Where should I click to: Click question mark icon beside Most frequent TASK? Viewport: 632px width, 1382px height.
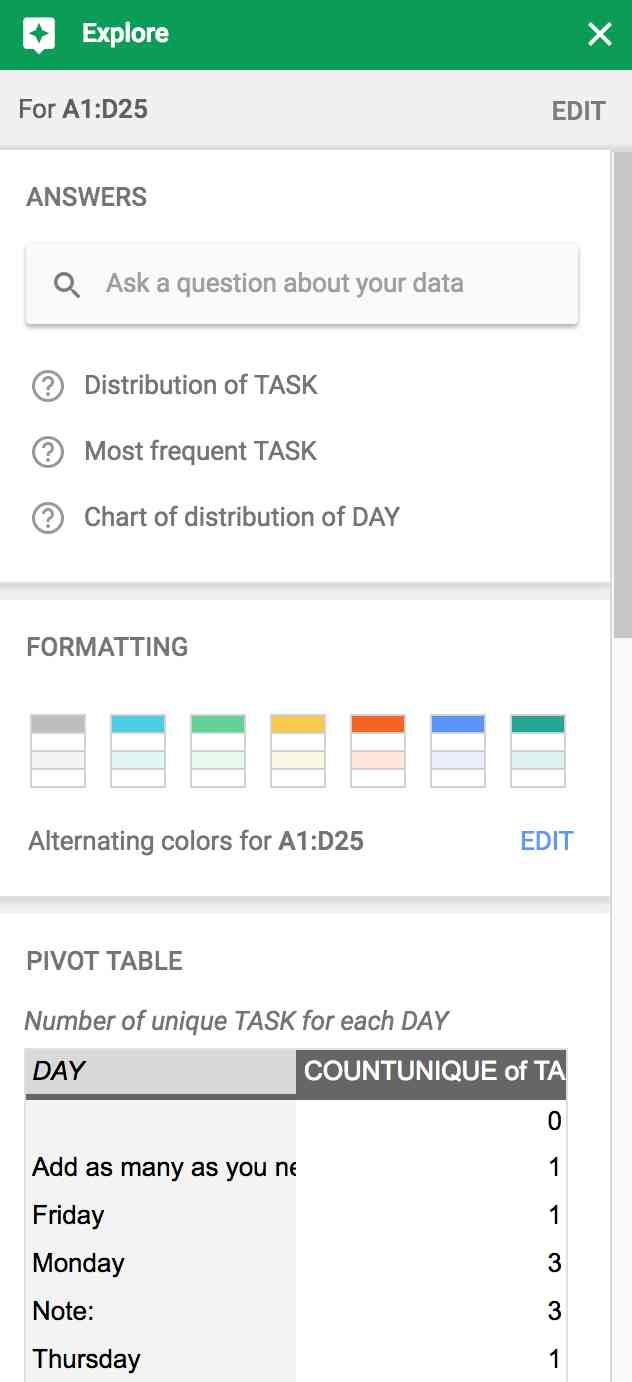(49, 451)
